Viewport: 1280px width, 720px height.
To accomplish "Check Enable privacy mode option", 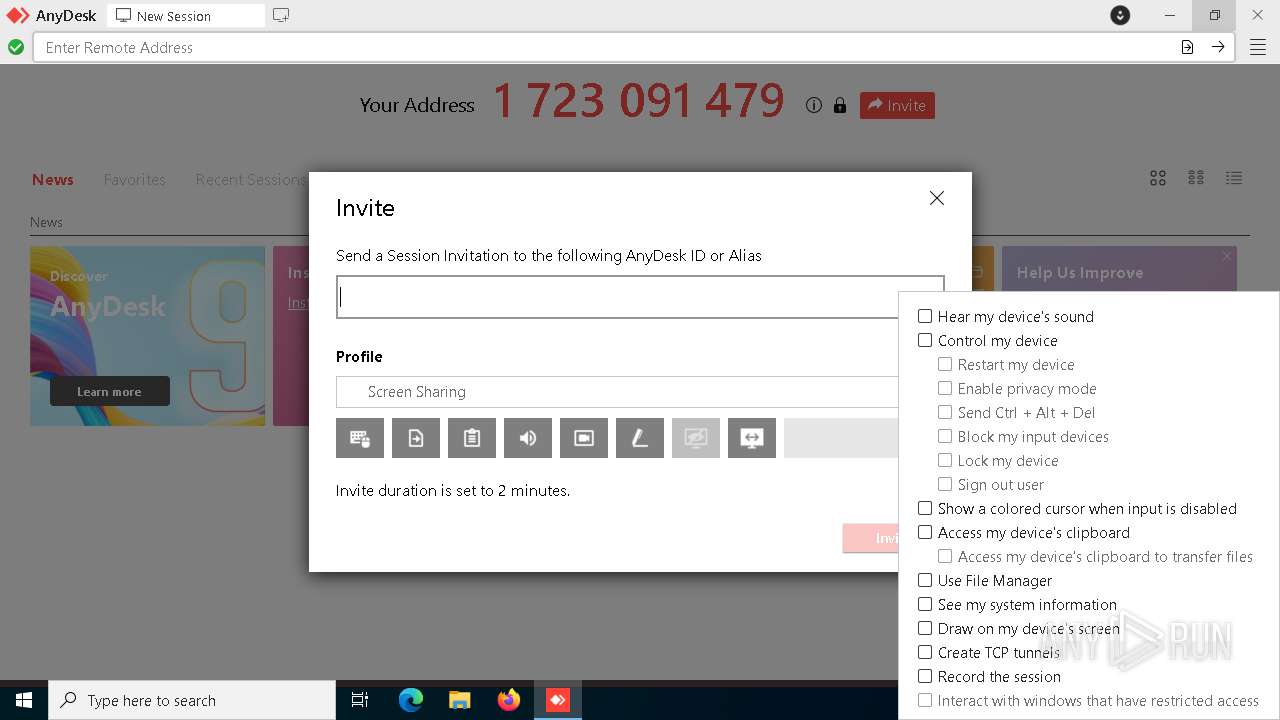I will pos(945,388).
